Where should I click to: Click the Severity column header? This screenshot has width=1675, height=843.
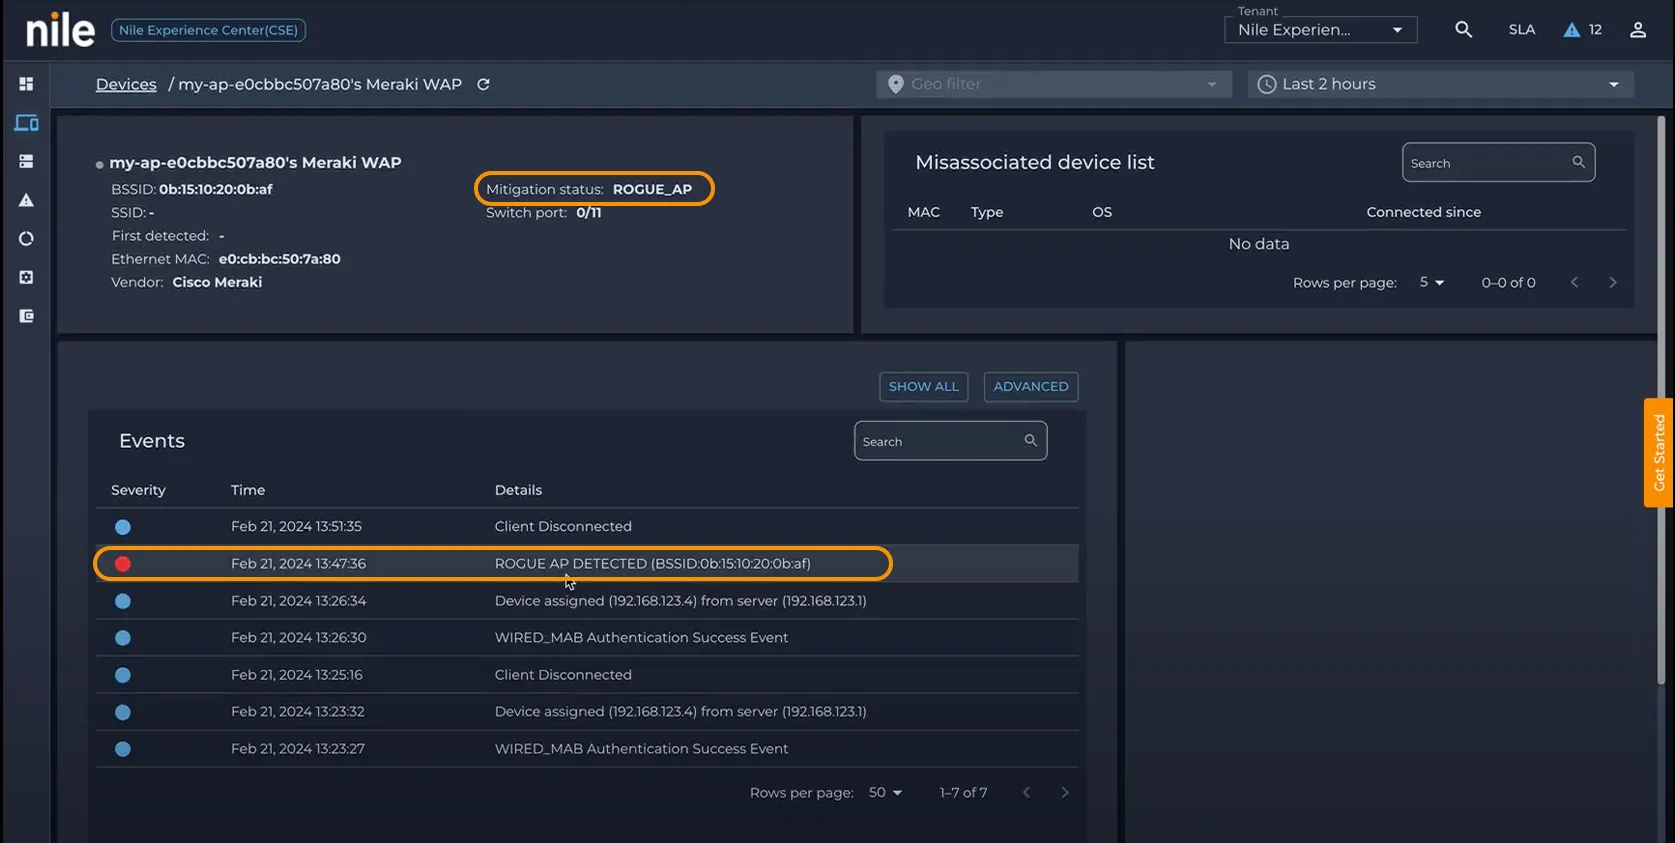[138, 490]
